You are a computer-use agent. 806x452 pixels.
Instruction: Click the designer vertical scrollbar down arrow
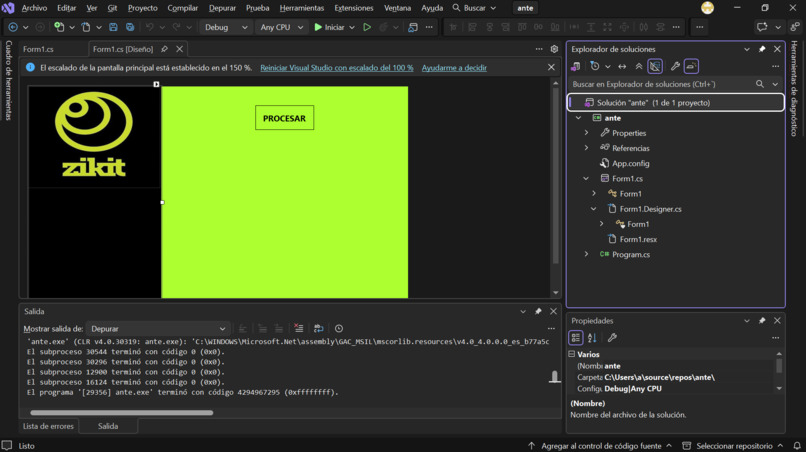(556, 293)
